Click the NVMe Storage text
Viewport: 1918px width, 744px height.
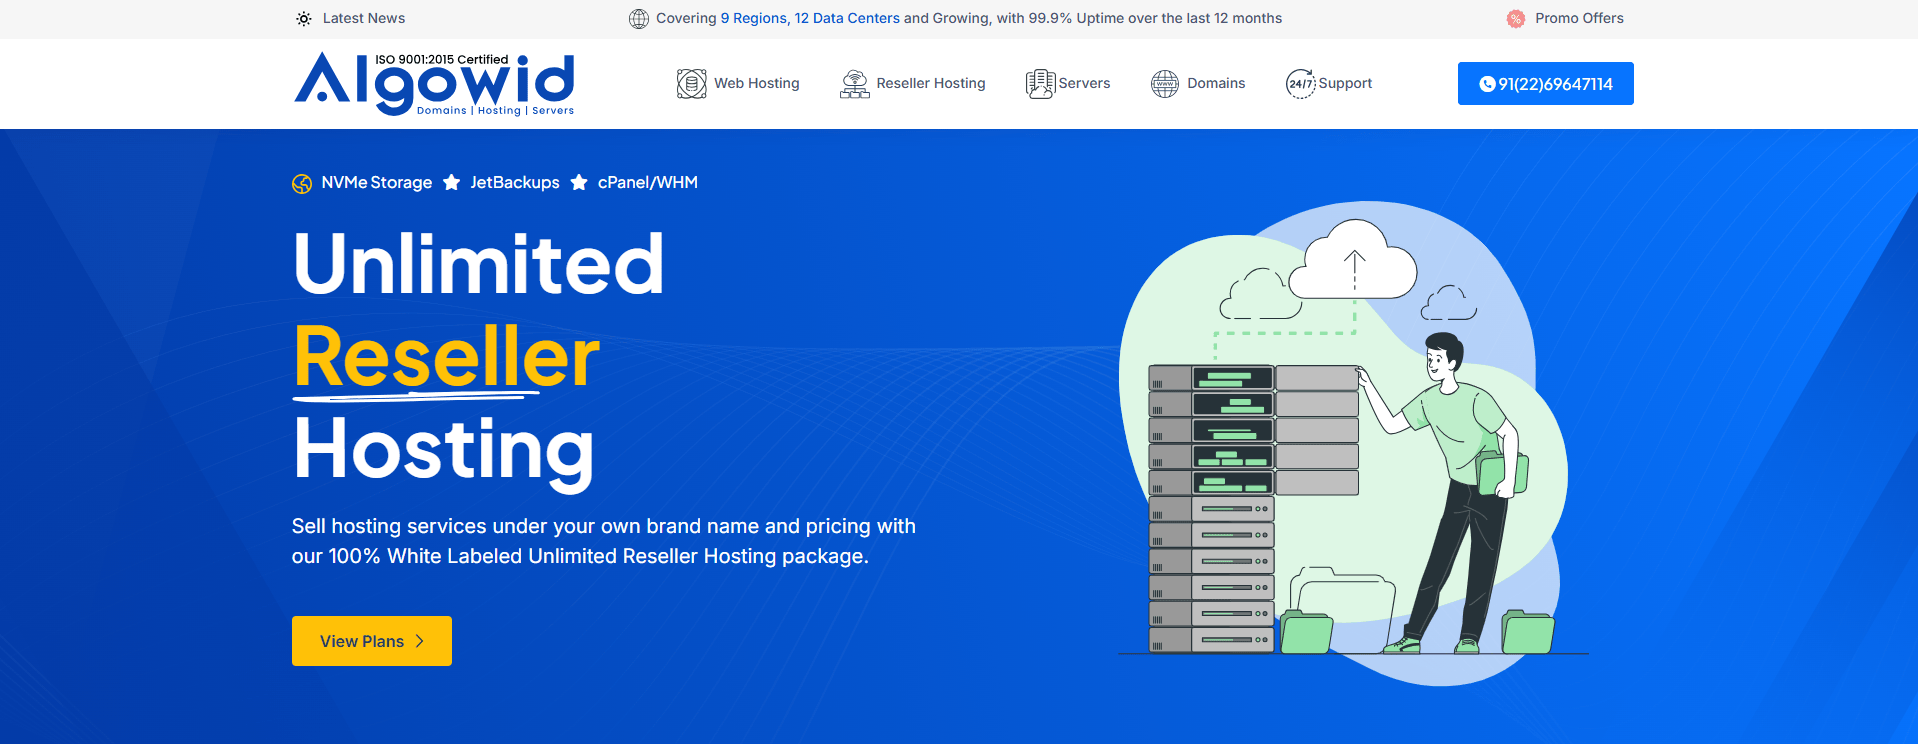(x=377, y=183)
